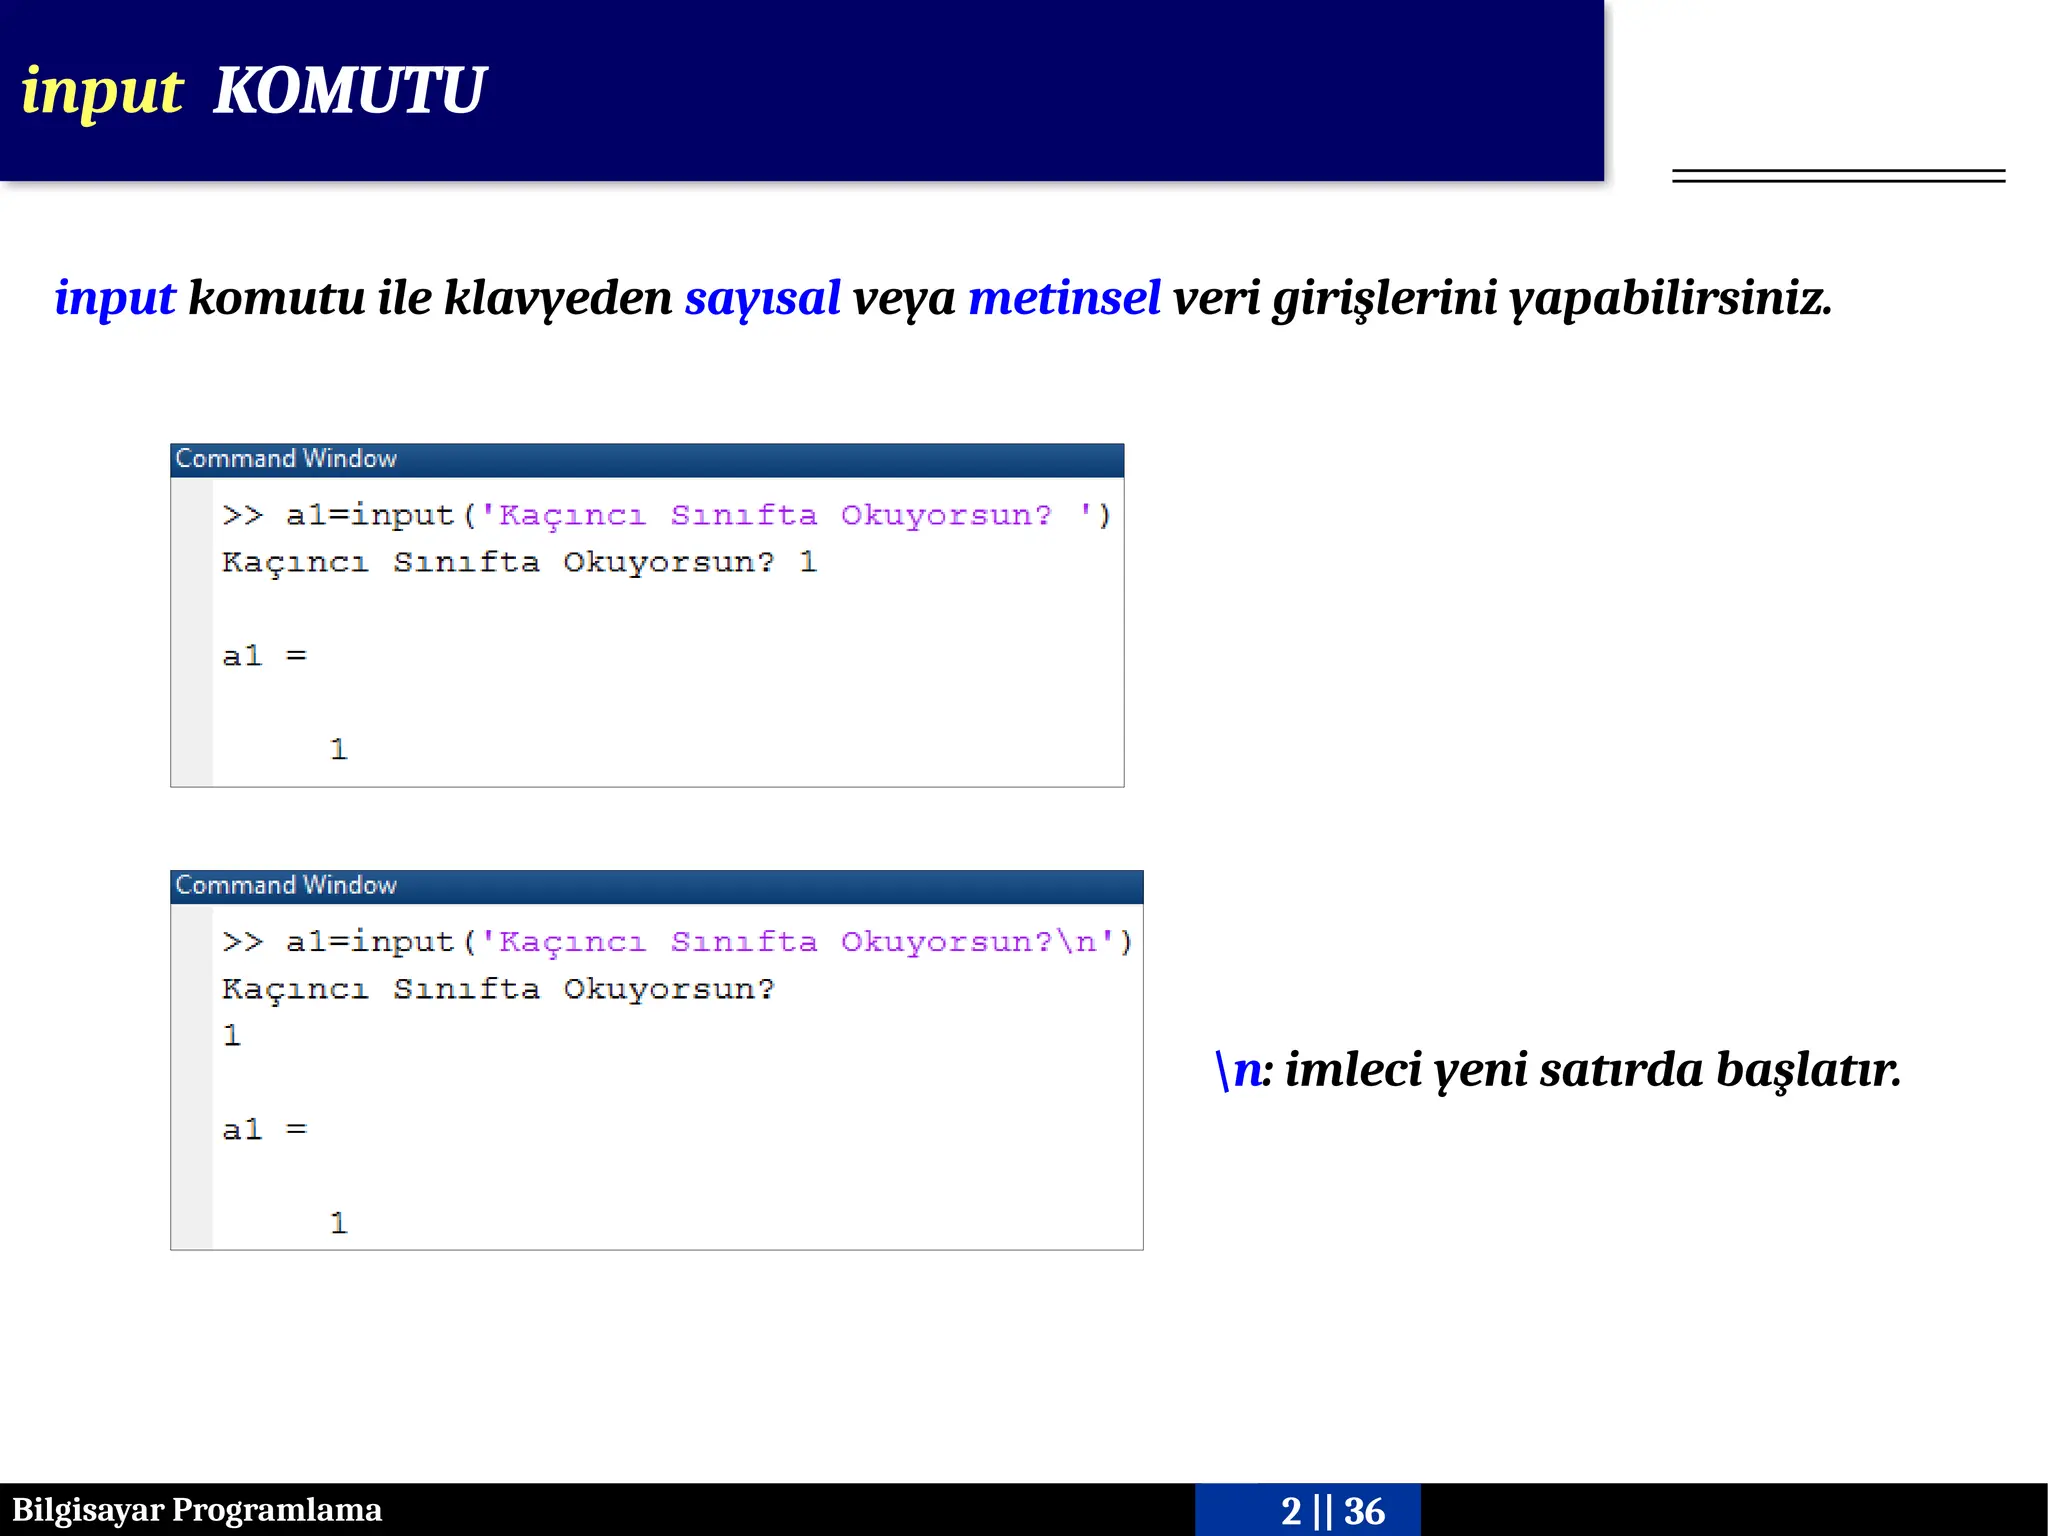Click the 'input KOMUTU' slide title
The height and width of the screenshot is (1536, 2048).
(x=252, y=90)
